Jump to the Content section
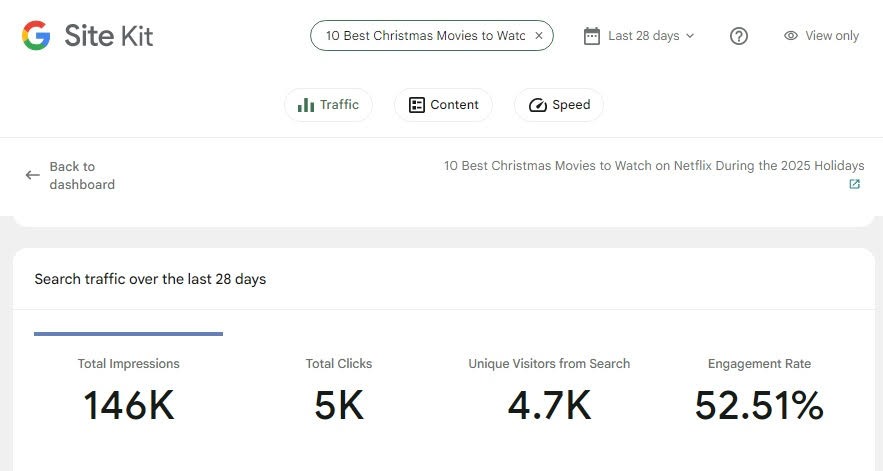This screenshot has width=883, height=471. pos(443,105)
